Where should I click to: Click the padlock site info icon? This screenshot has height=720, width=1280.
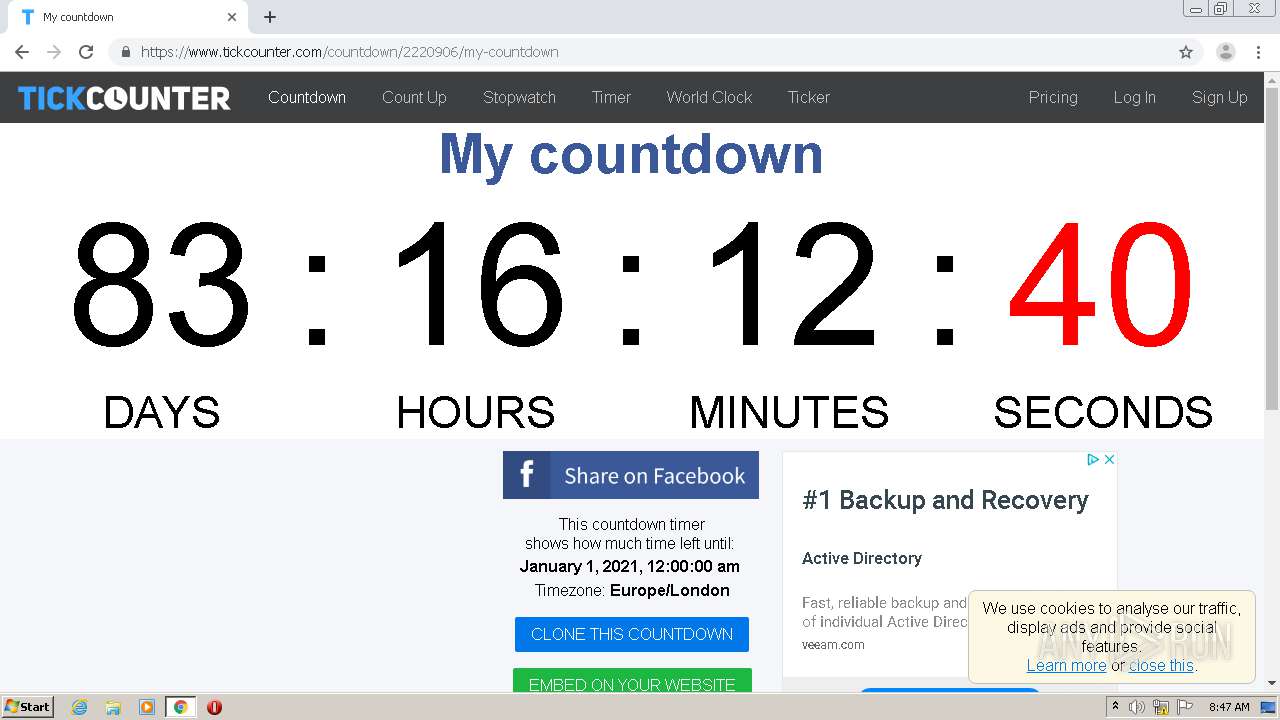(x=126, y=52)
